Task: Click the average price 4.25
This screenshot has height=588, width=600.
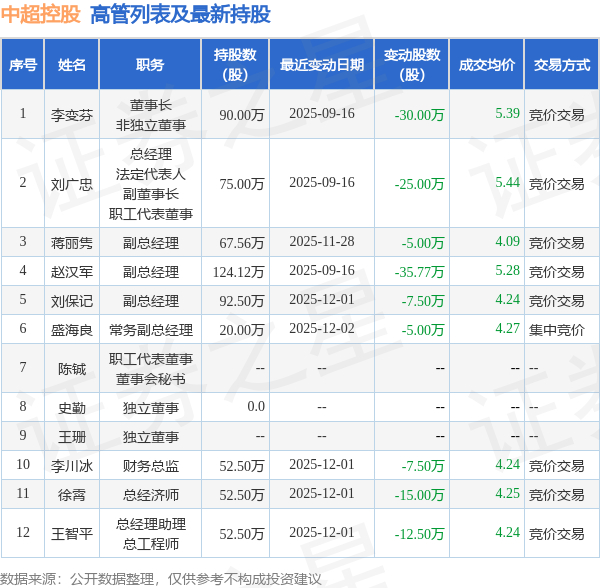Action: pos(507,494)
